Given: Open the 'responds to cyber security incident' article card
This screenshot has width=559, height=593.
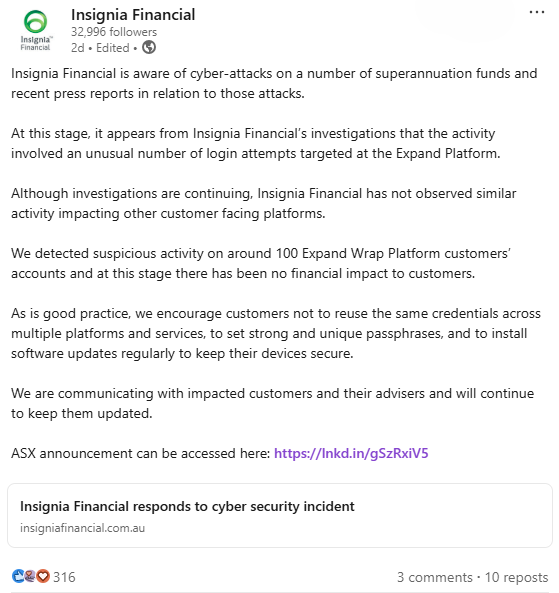Looking at the screenshot, I should pyautogui.click(x=280, y=515).
